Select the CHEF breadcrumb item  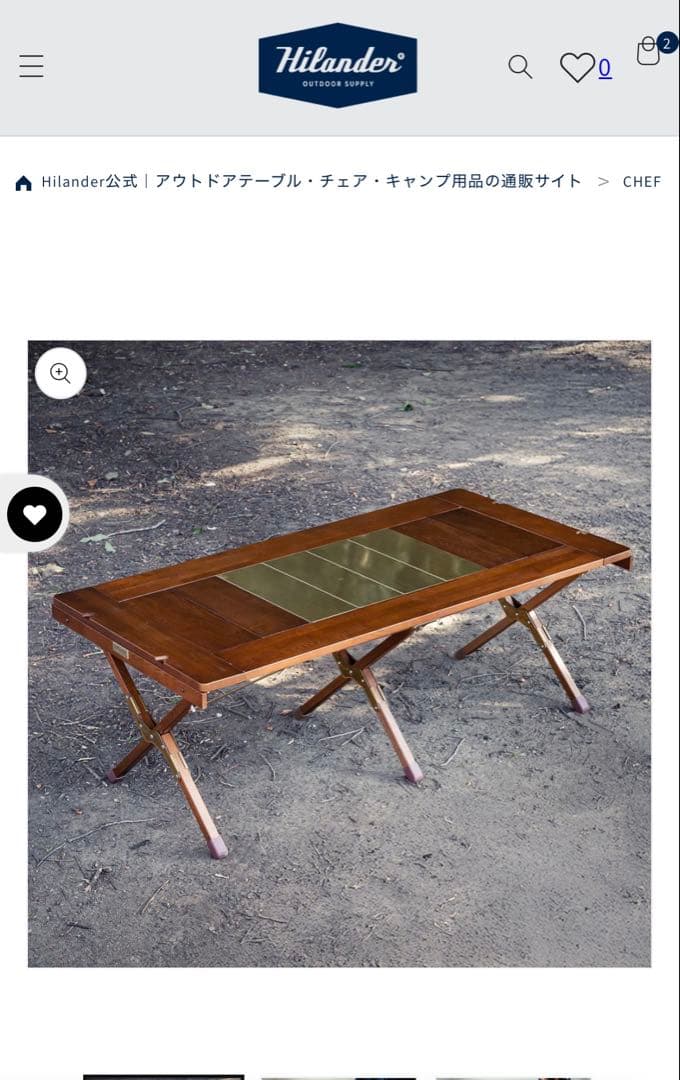pyautogui.click(x=641, y=182)
